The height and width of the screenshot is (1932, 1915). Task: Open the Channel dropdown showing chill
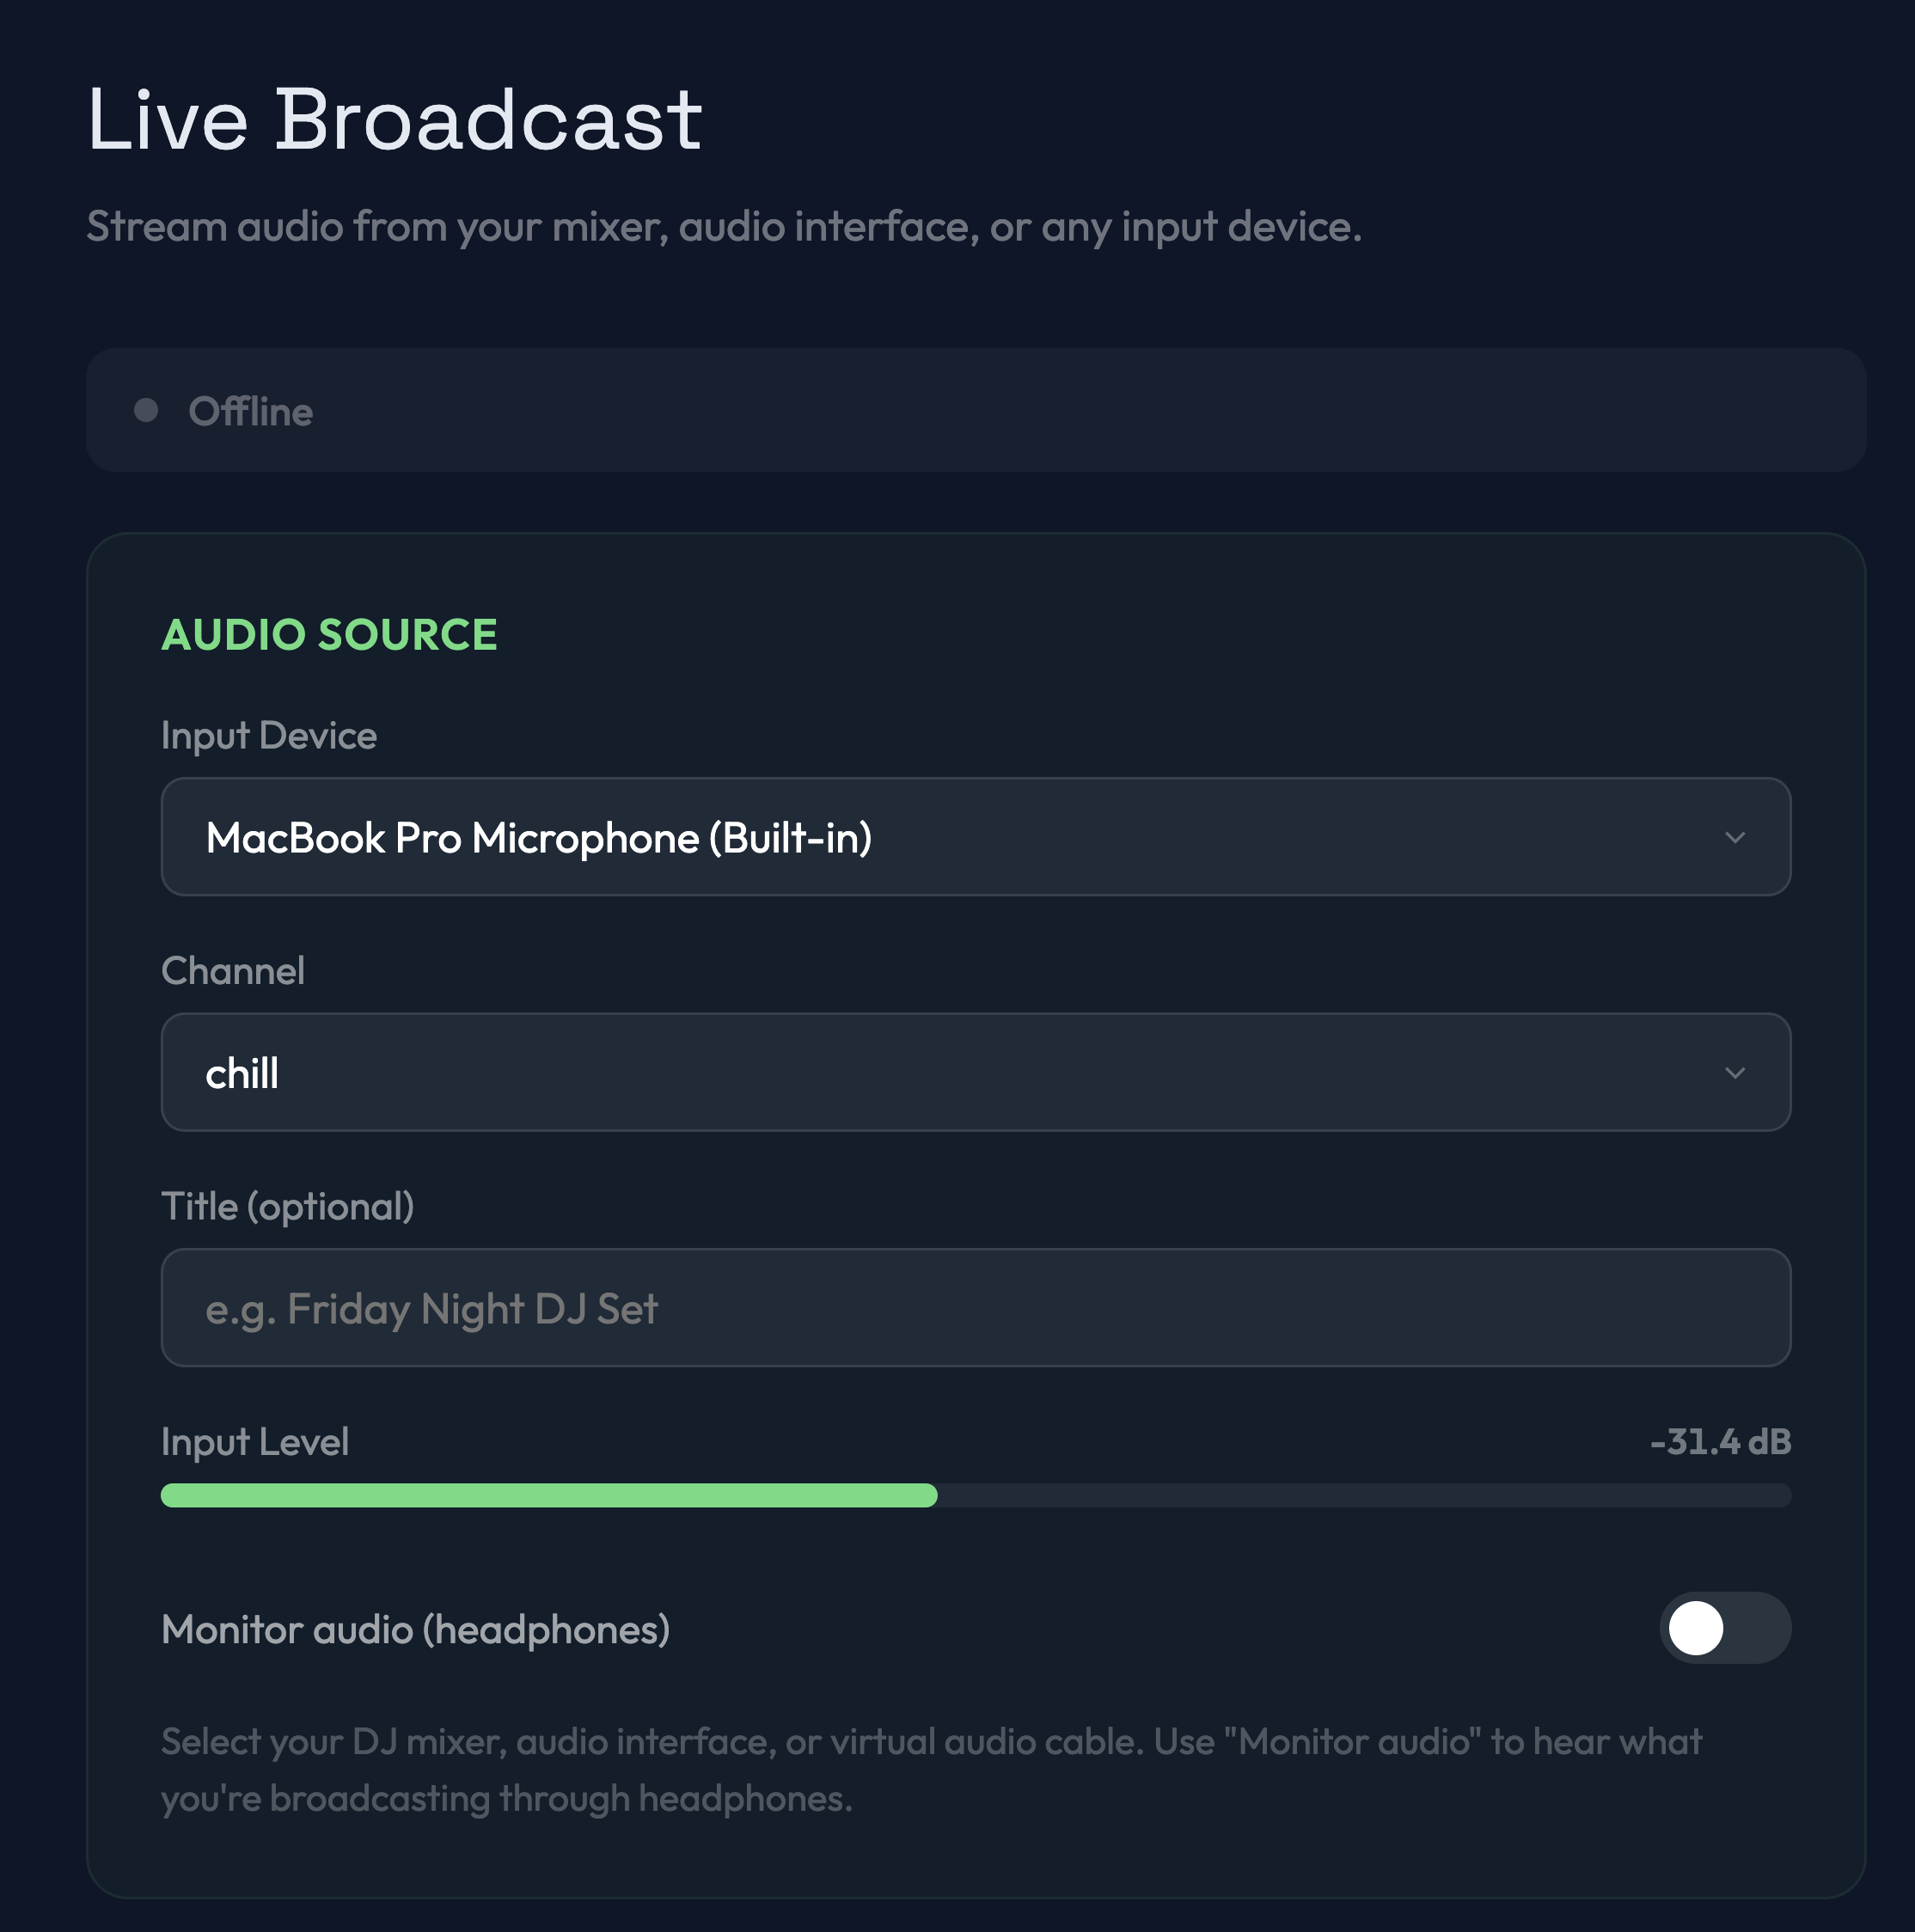pos(975,1073)
